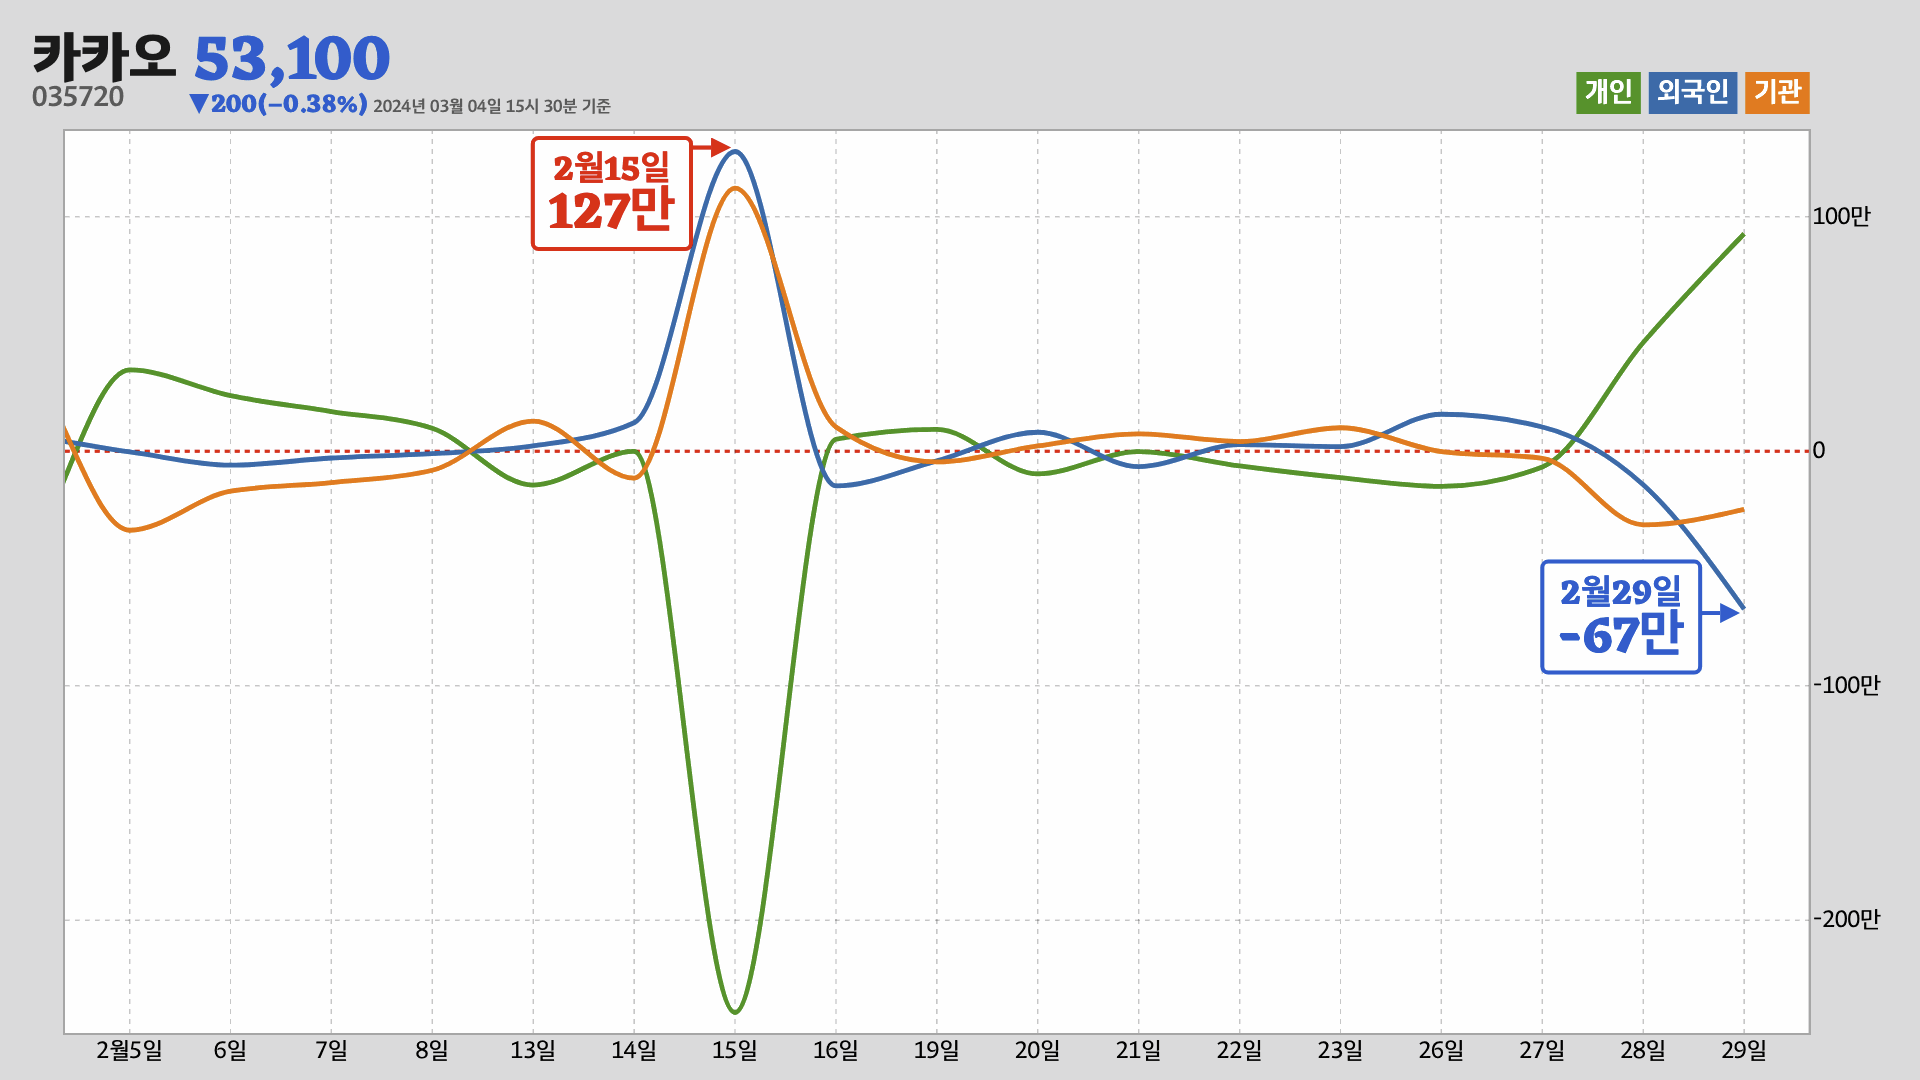
Task: Click the 19일 x-axis label
Action: (x=937, y=1051)
